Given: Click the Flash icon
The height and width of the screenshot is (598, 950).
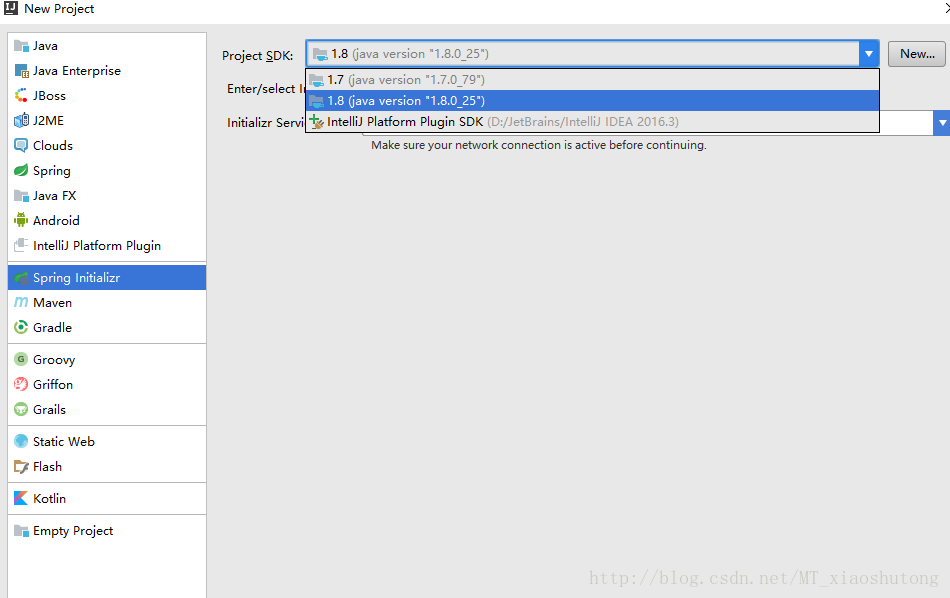Looking at the screenshot, I should 21,467.
